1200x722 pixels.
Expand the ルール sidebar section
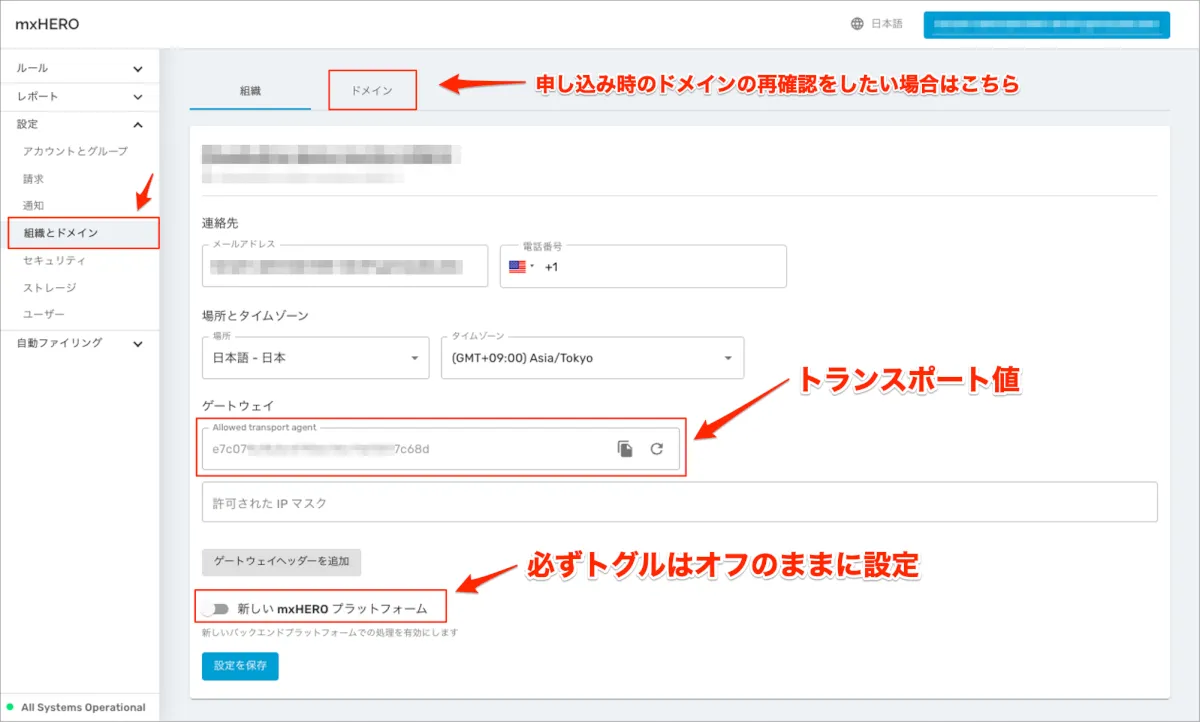click(x=80, y=68)
